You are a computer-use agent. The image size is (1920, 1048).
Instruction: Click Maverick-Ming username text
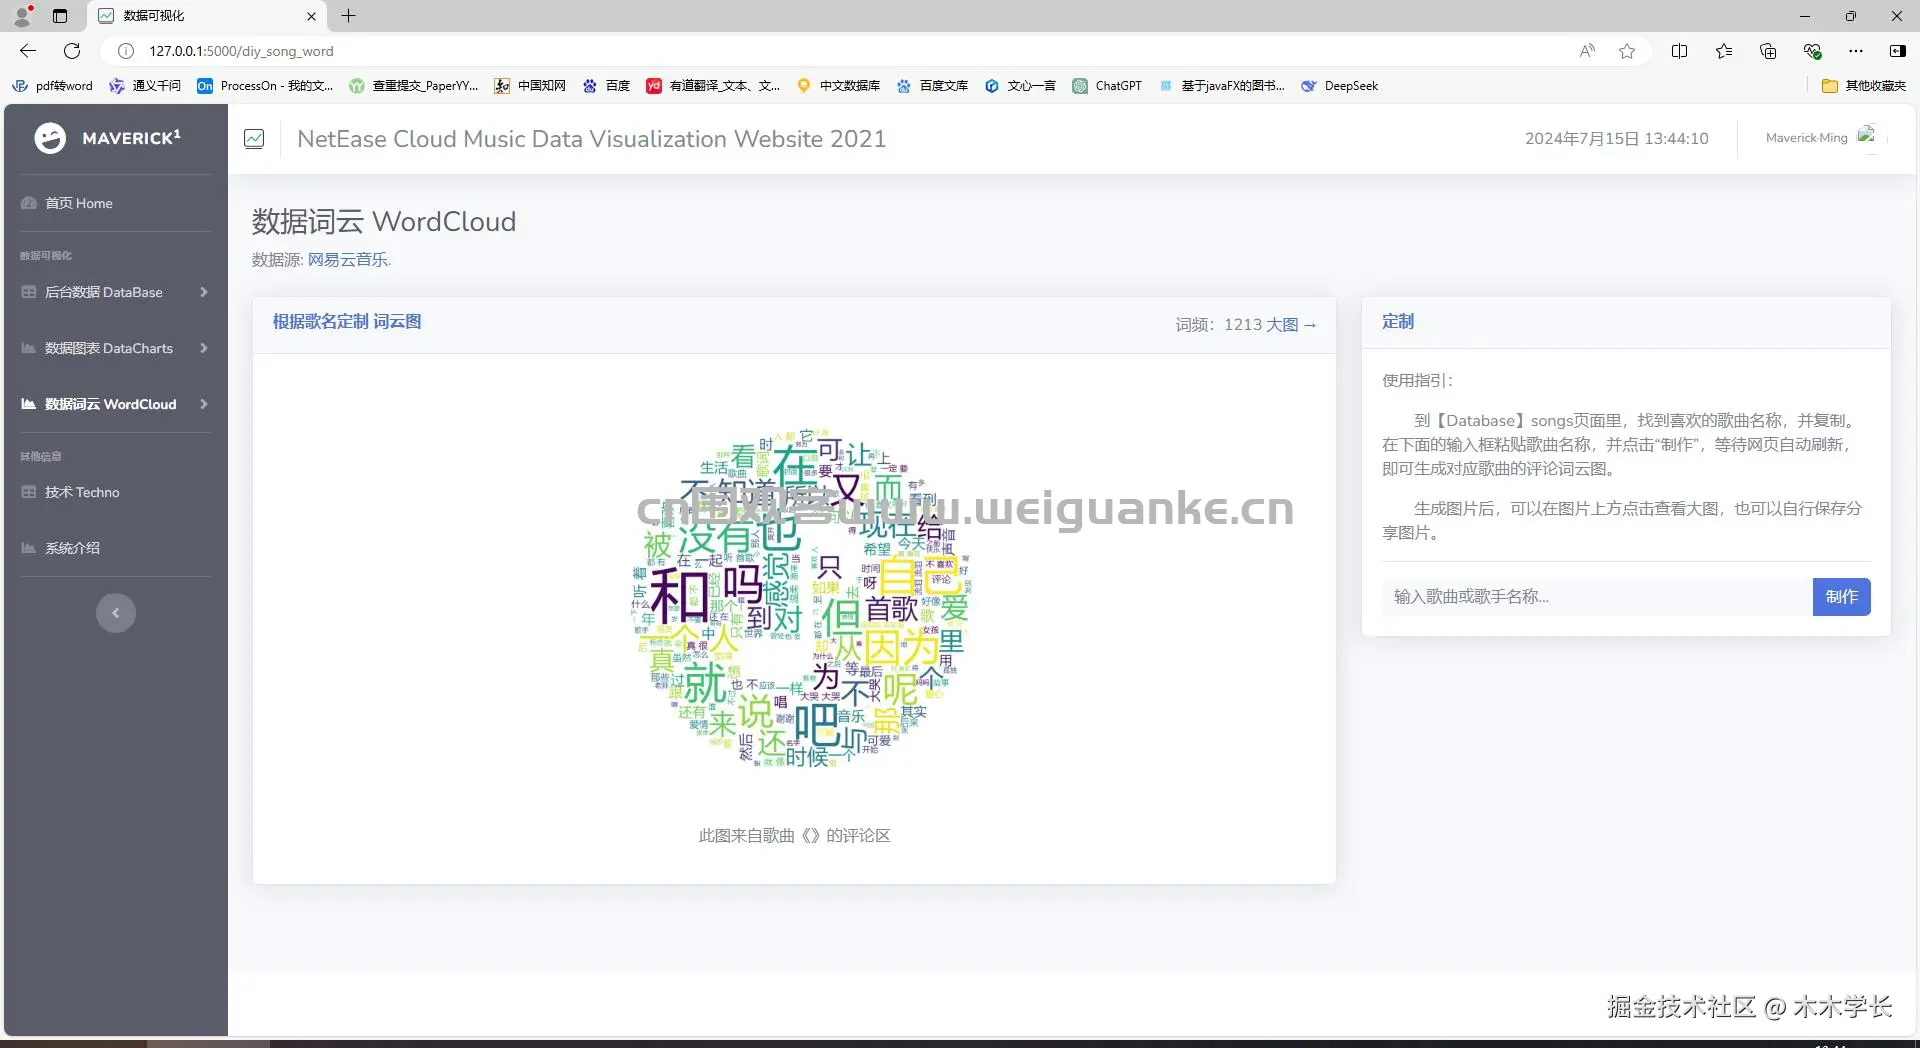[1806, 138]
